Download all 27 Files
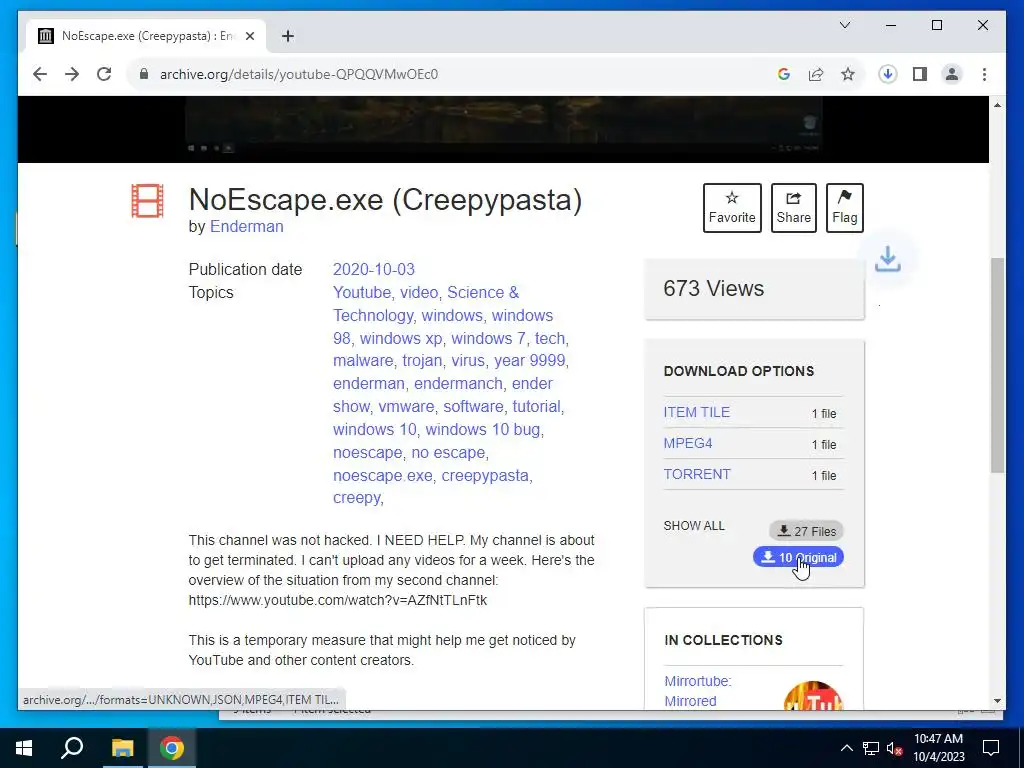The height and width of the screenshot is (768, 1024). (806, 531)
